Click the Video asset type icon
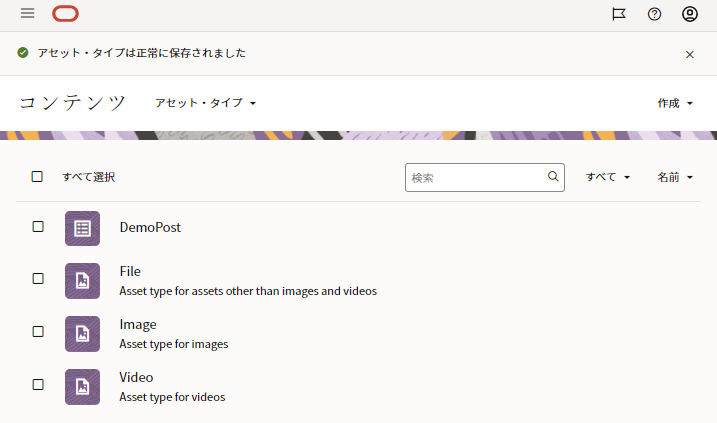 click(82, 387)
